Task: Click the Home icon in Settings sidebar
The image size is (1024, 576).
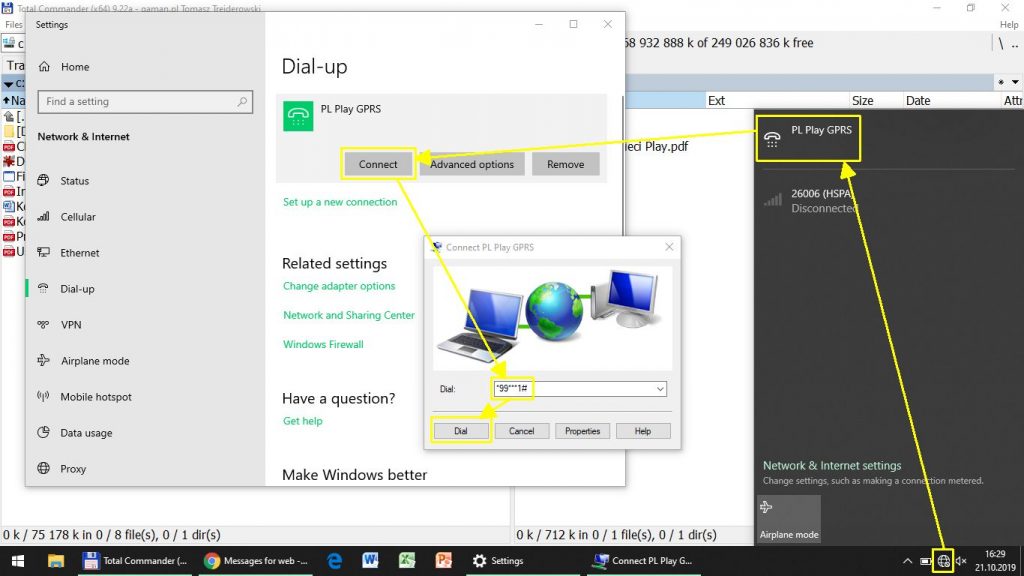Action: click(44, 67)
